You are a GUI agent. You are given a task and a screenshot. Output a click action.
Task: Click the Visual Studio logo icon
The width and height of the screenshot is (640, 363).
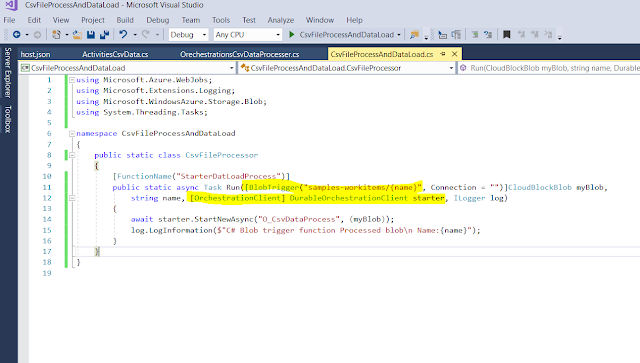click(11, 5)
